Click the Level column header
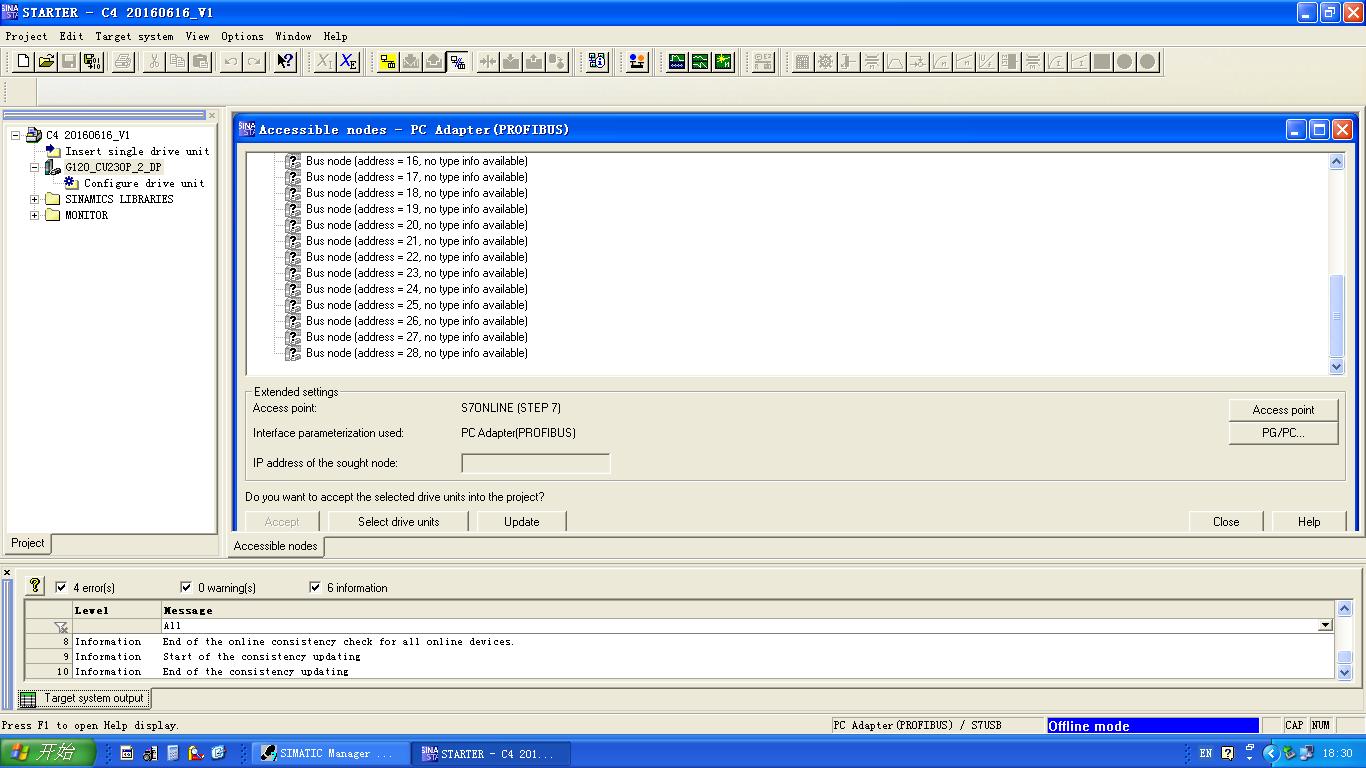The width and height of the screenshot is (1366, 768). (x=117, y=610)
